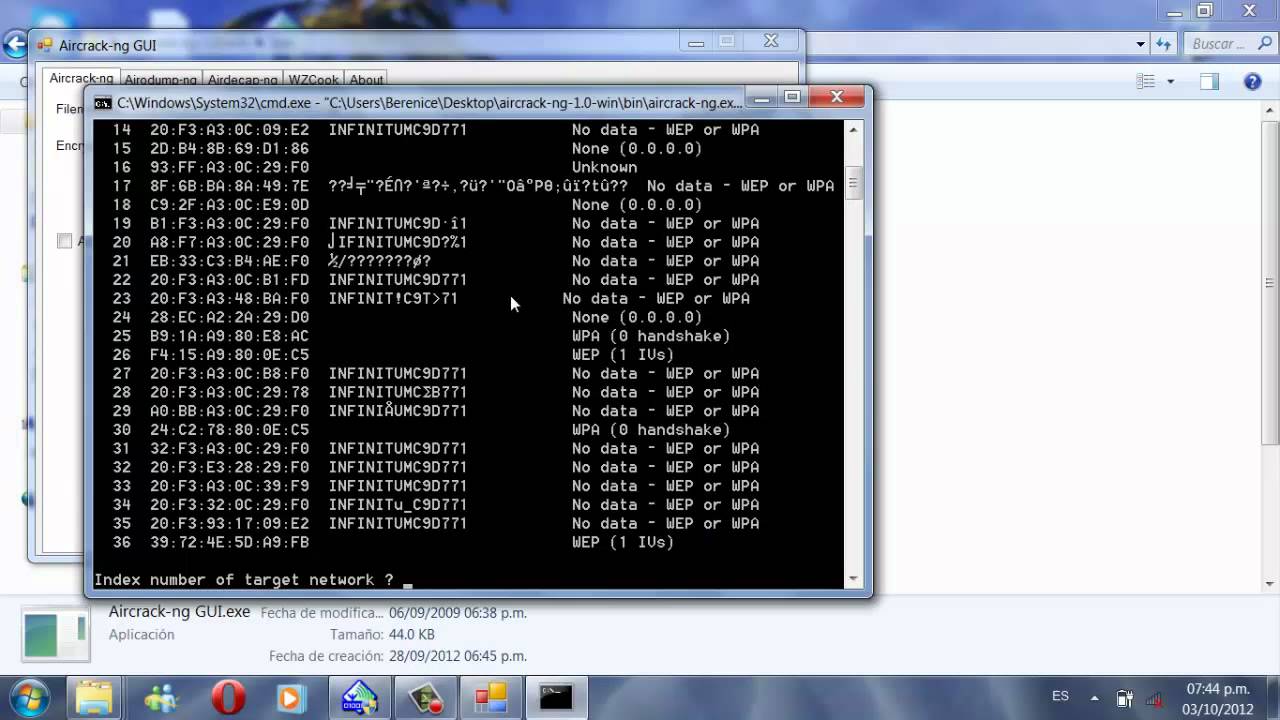Open the blue diamond taskbar app icon
This screenshot has height=720, width=1280.
359,697
